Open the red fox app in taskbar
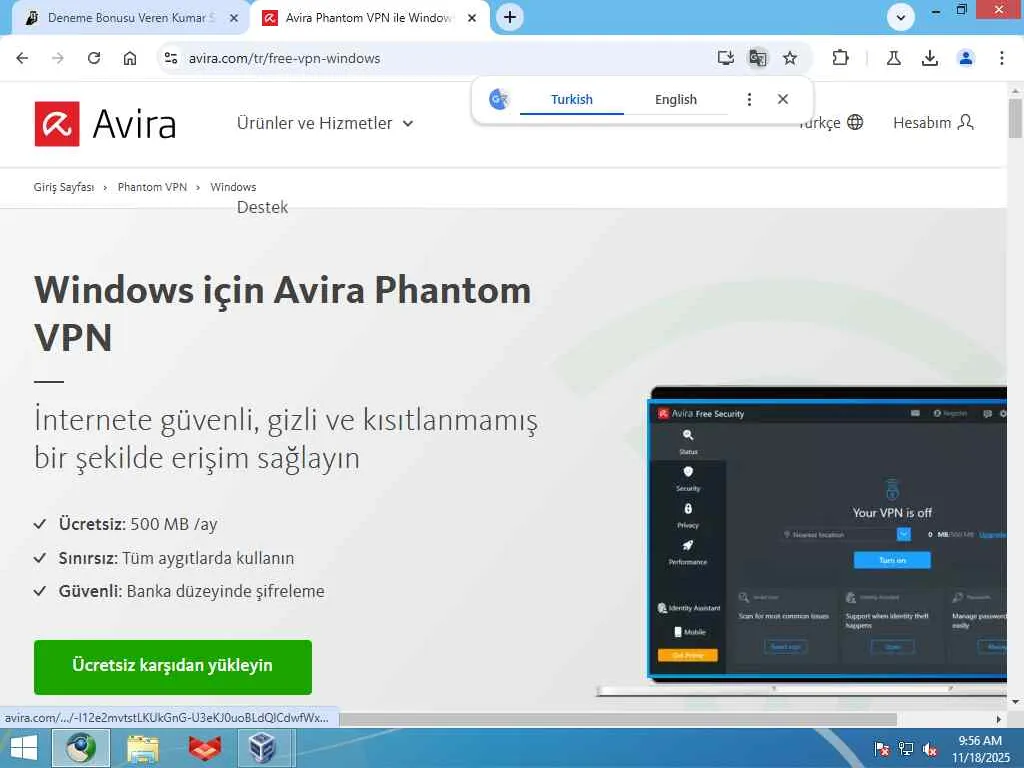 click(205, 748)
